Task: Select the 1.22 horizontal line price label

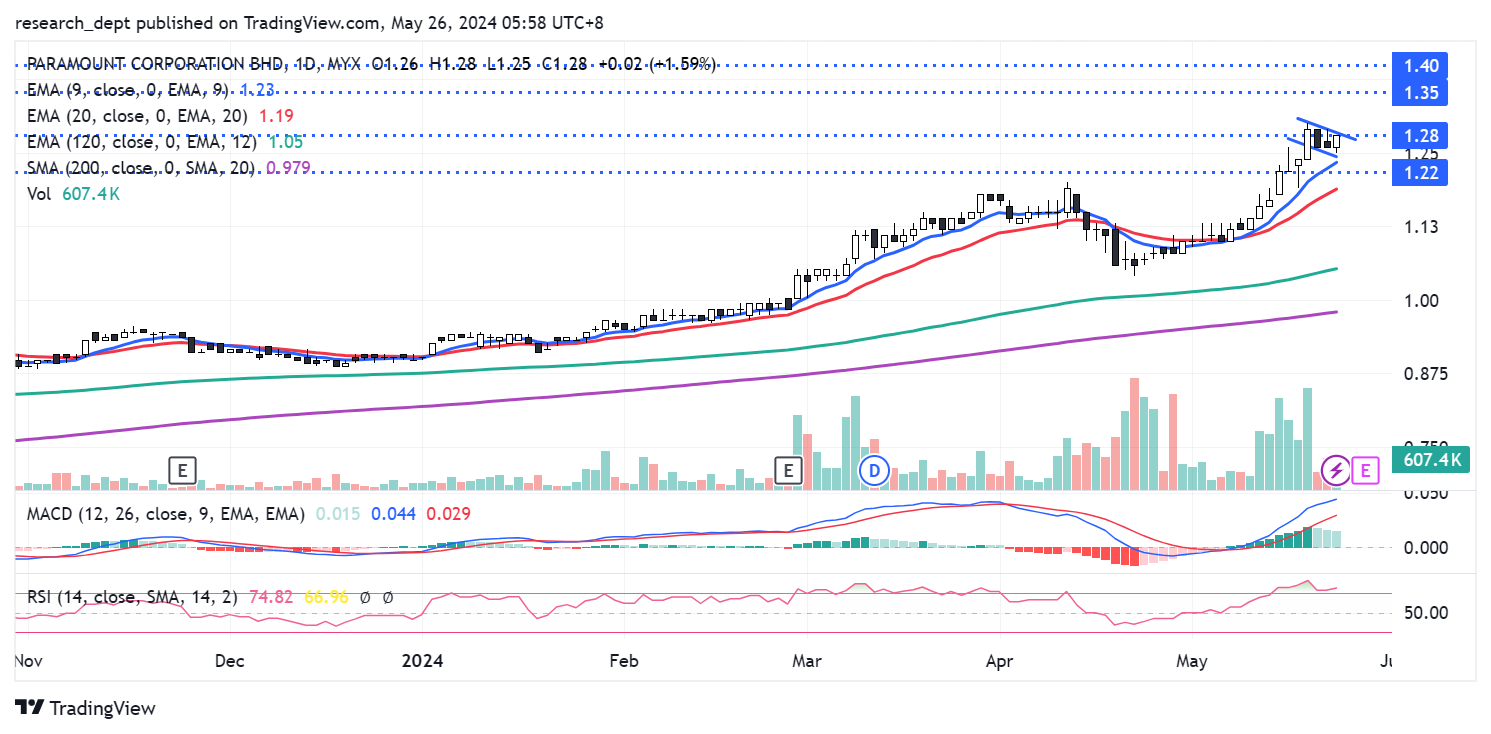Action: pyautogui.click(x=1420, y=173)
